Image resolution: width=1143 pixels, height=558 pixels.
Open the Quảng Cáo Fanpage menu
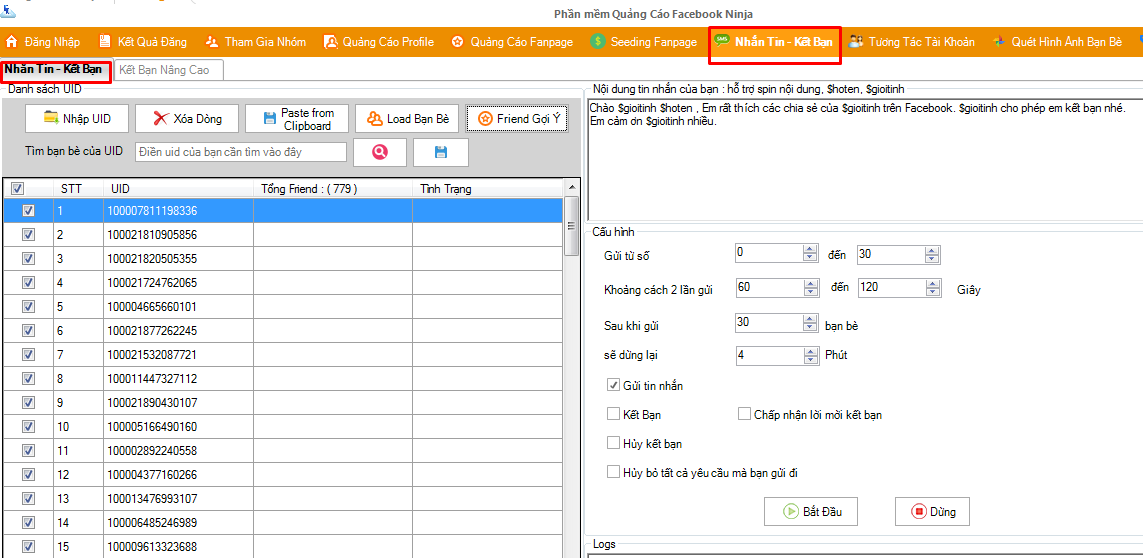pos(512,42)
